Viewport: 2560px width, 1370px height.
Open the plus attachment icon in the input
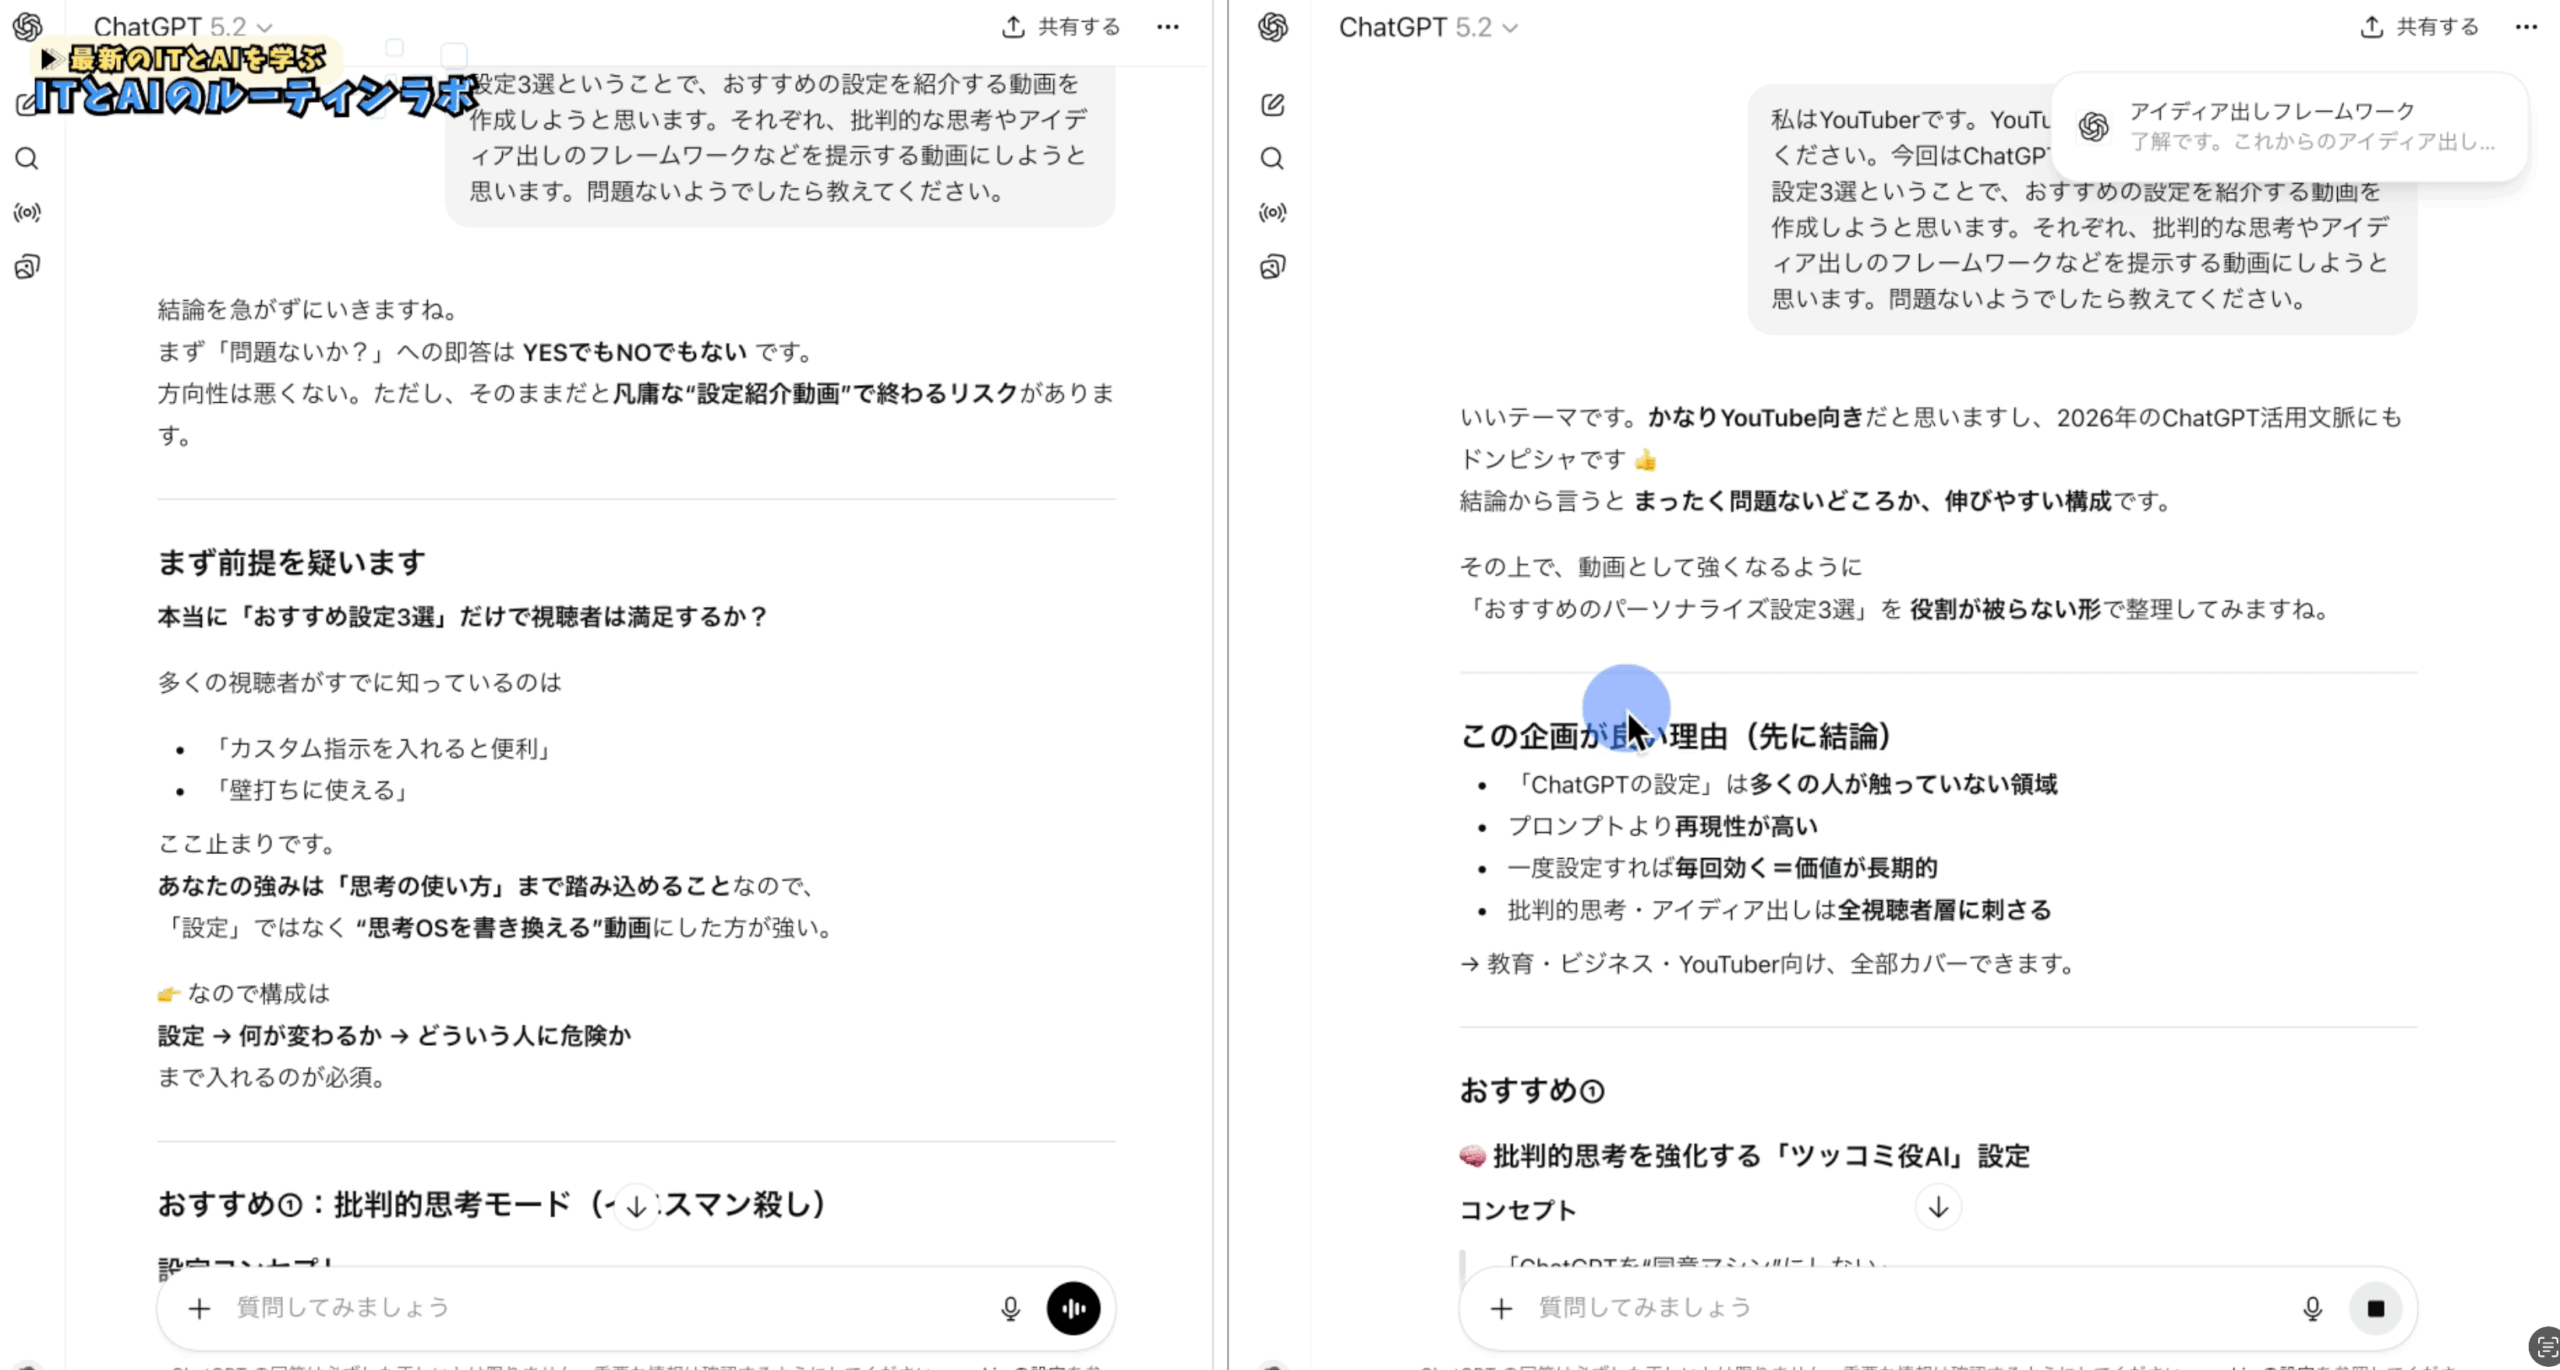pos(200,1308)
